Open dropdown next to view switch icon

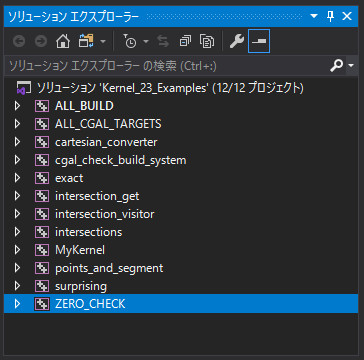click(x=103, y=42)
